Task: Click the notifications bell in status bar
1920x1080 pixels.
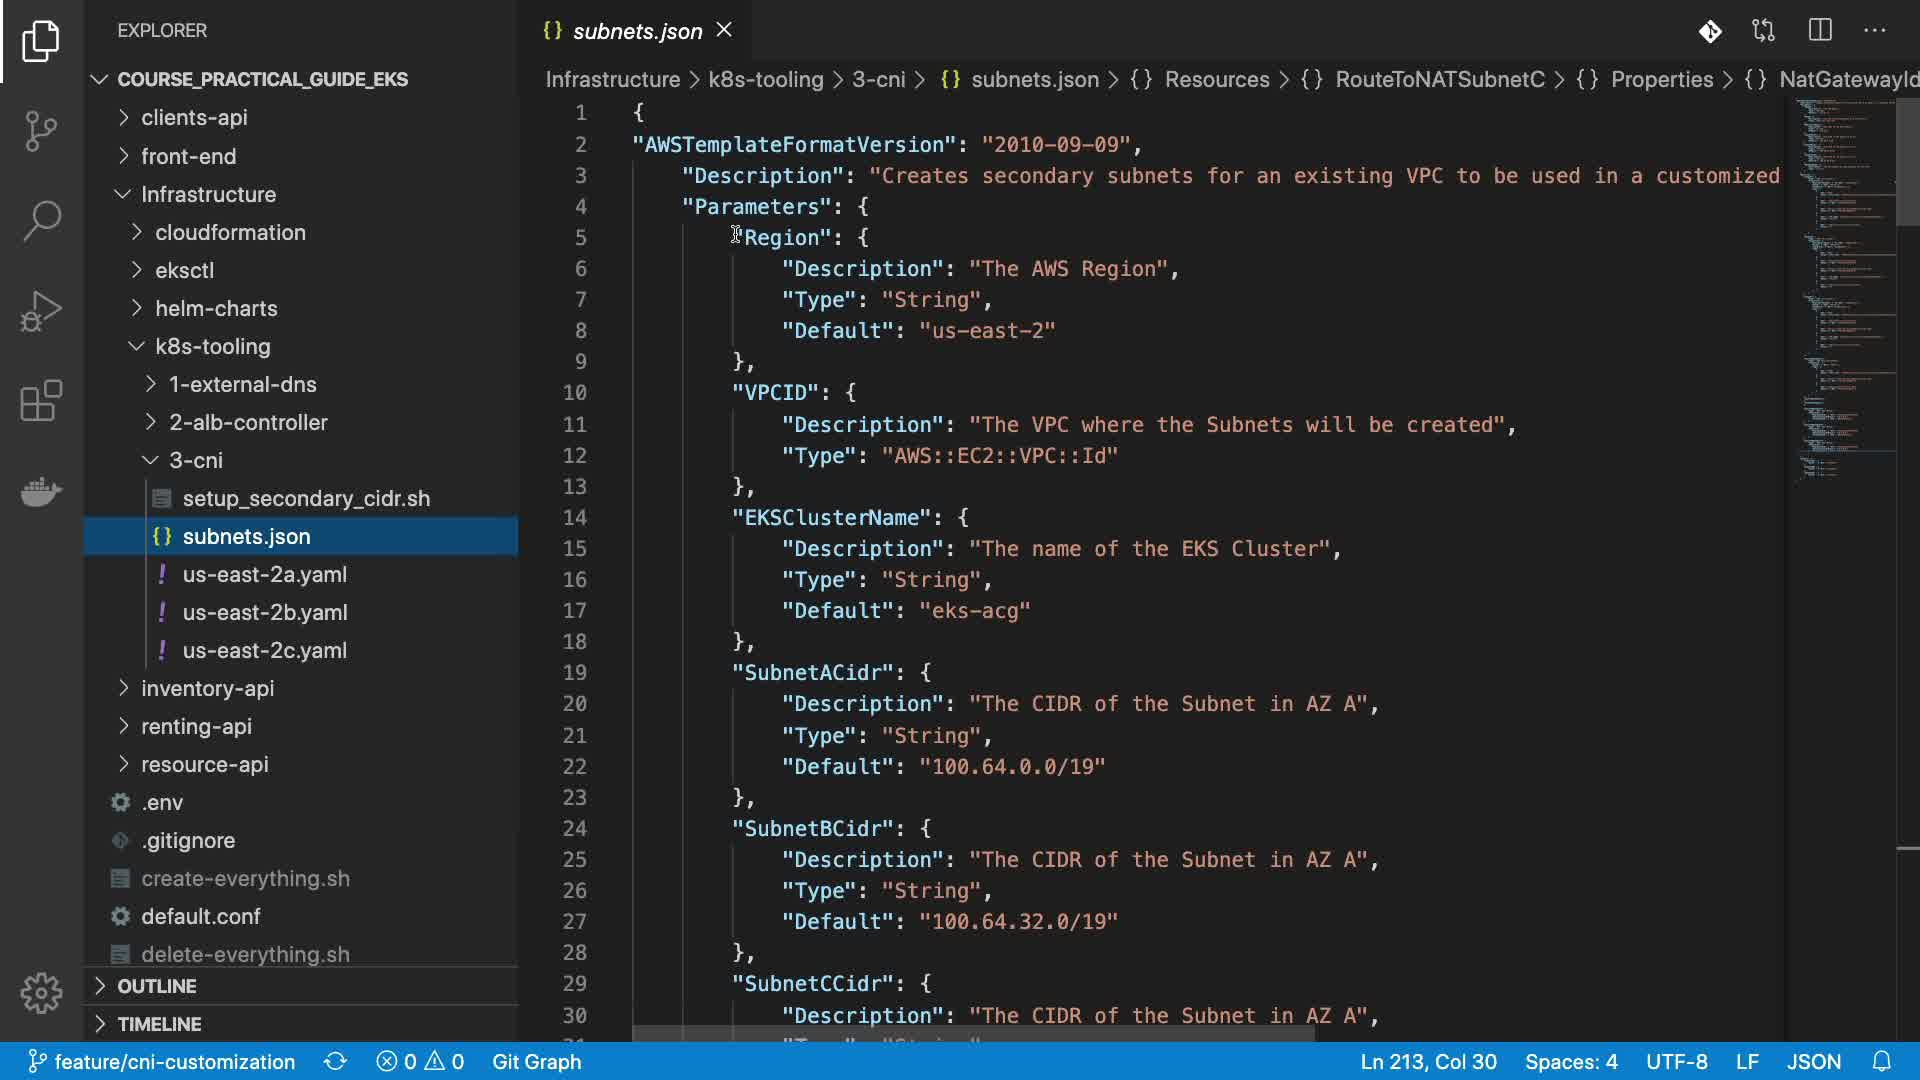Action: [1881, 1062]
